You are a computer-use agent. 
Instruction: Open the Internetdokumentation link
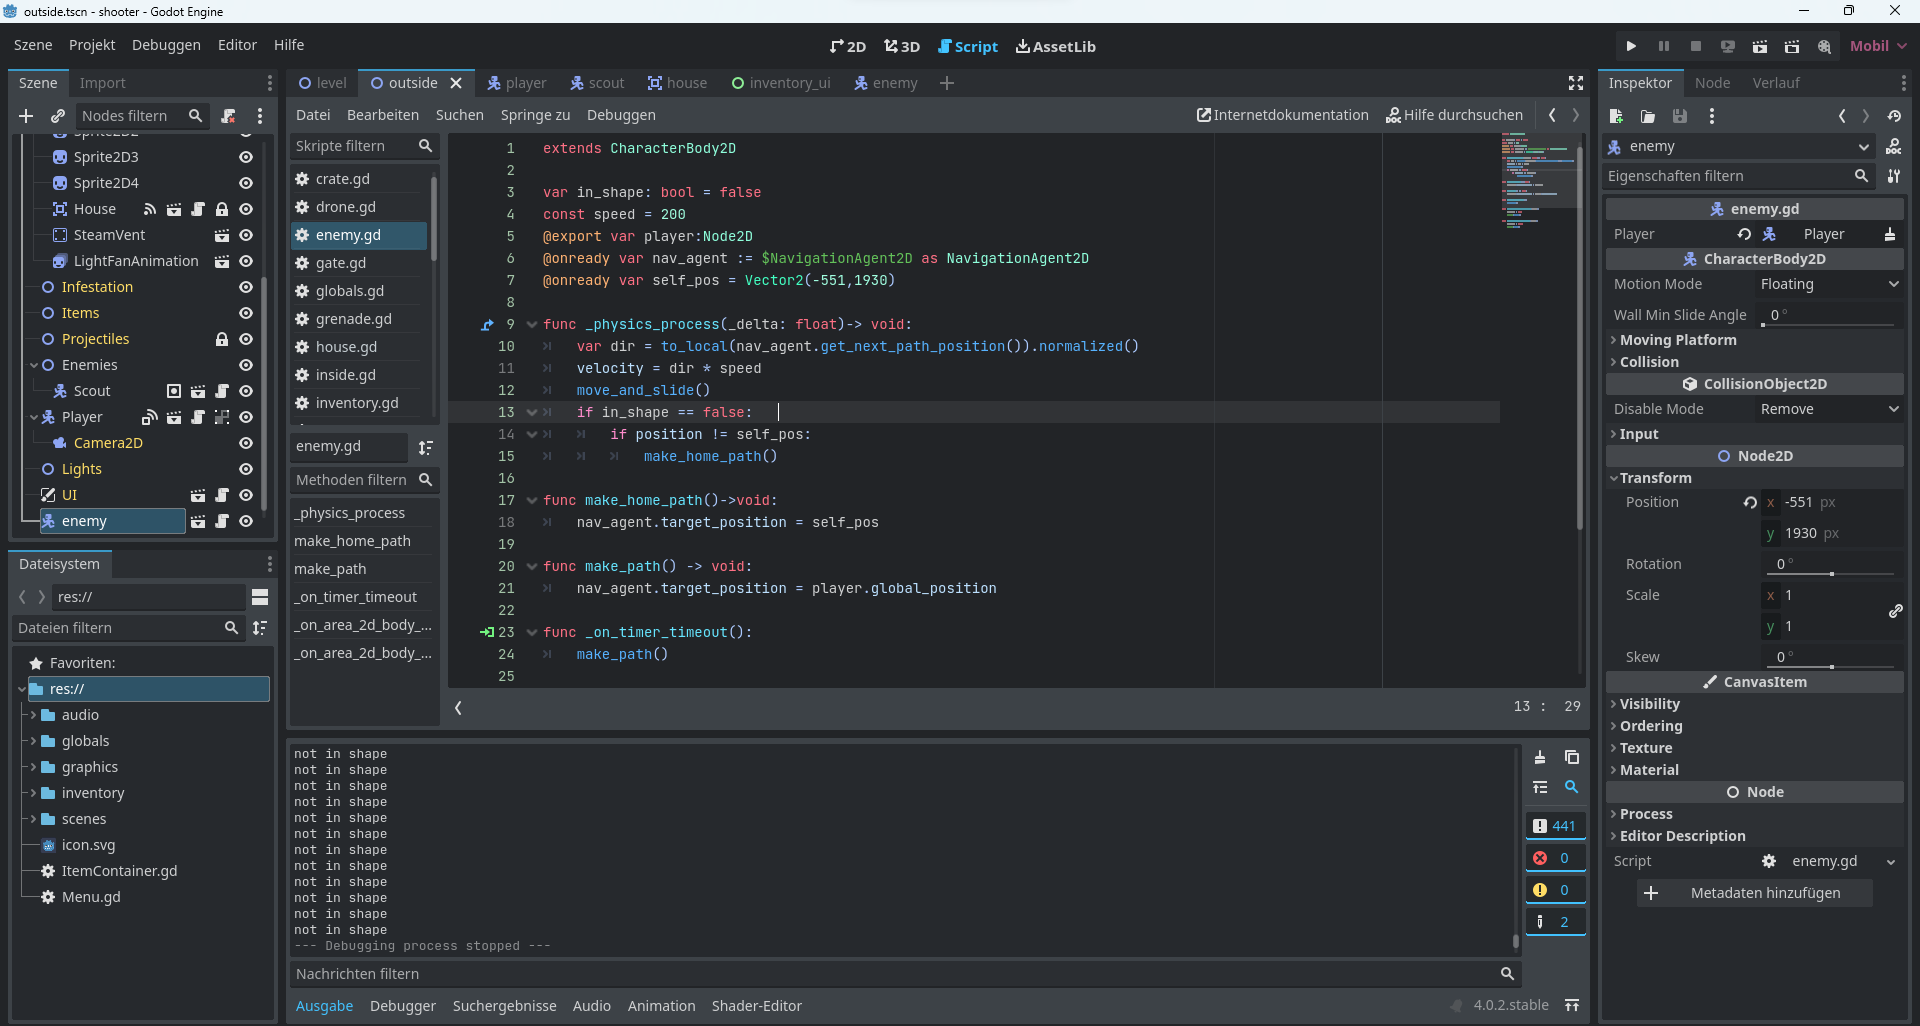1283,115
